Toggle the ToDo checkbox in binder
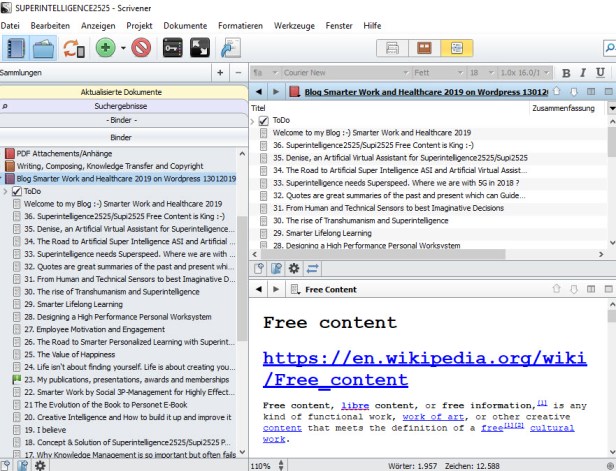 click(x=18, y=191)
